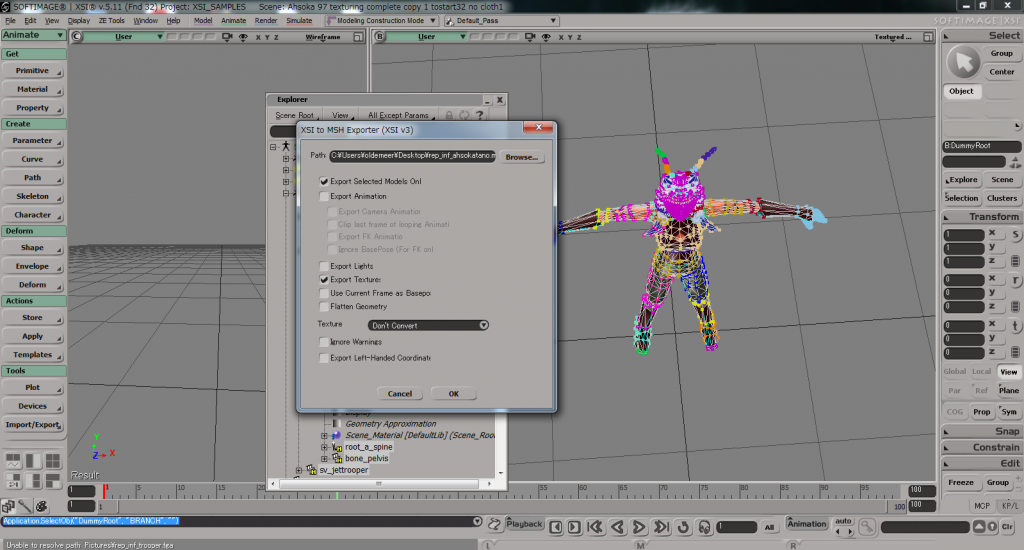
Task: Click the Primitive button
Action: [x=33, y=71]
